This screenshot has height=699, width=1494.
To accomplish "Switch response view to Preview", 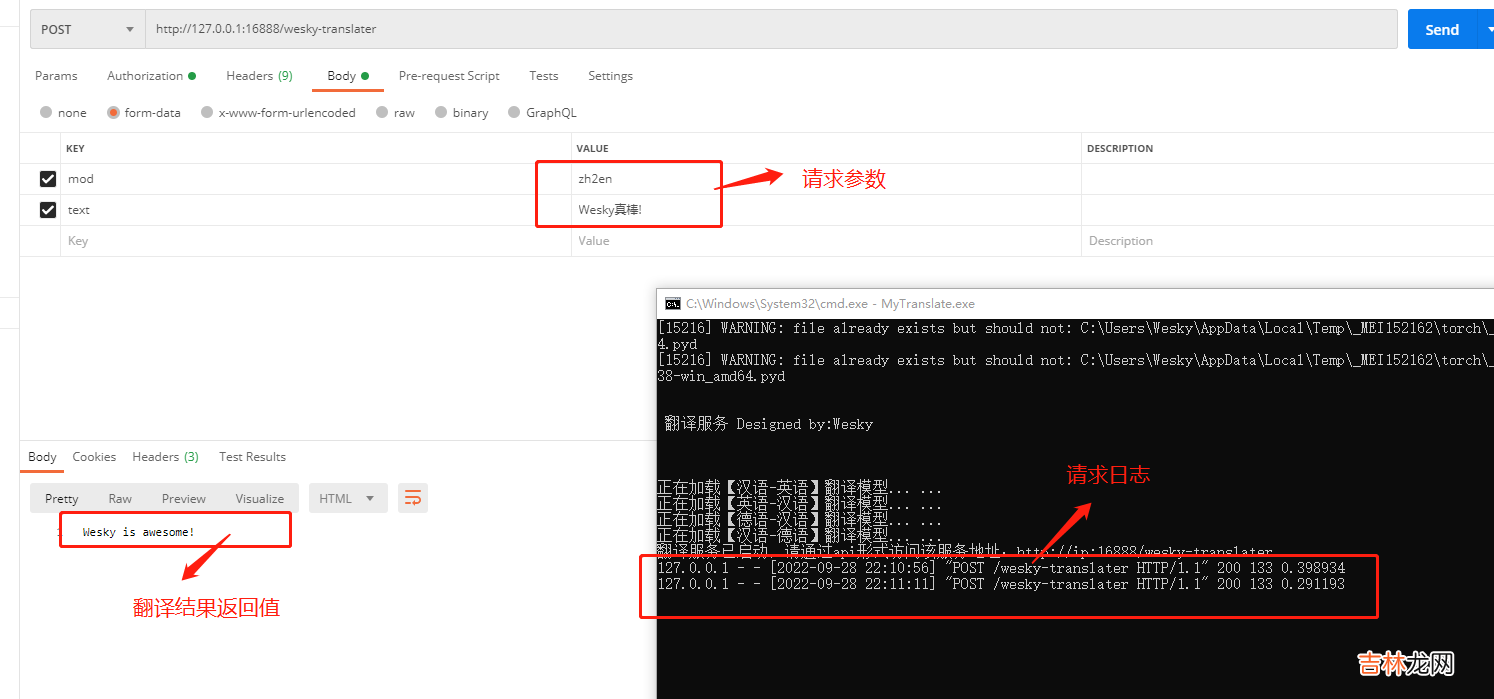I will (x=184, y=499).
